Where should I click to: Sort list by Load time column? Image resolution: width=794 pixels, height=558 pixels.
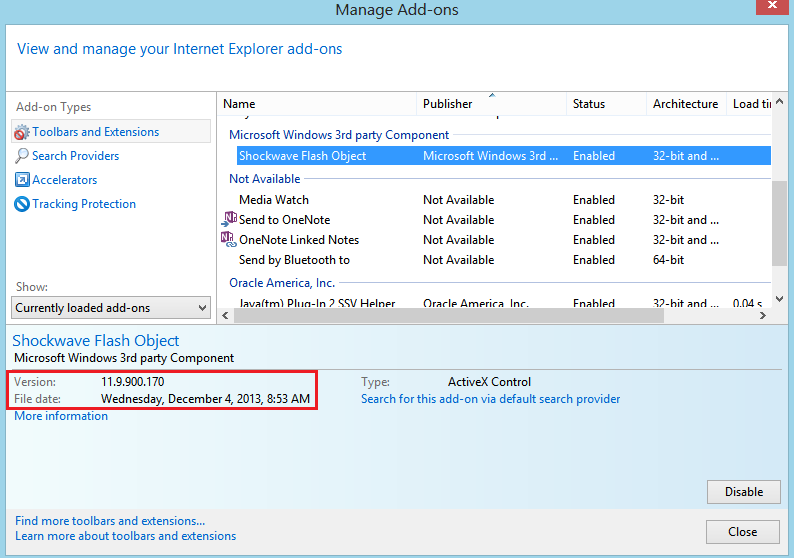point(749,104)
